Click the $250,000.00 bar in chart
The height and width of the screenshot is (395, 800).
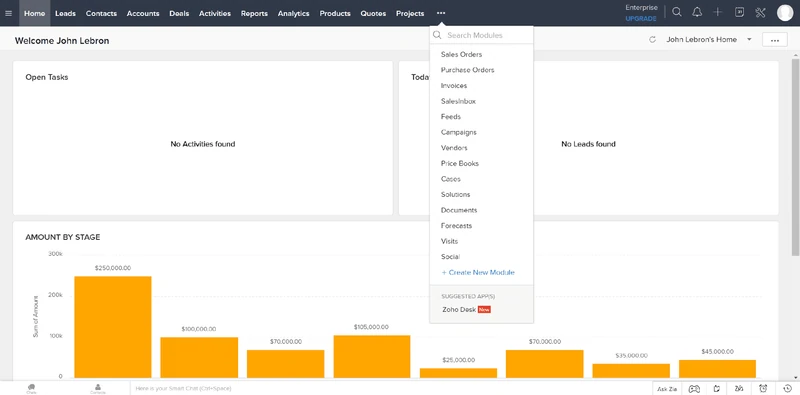click(113, 327)
